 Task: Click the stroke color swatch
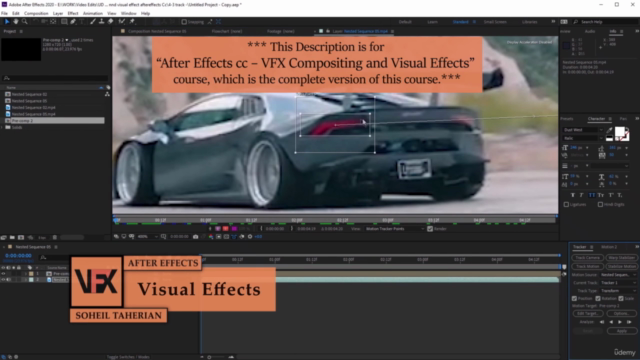(625, 137)
